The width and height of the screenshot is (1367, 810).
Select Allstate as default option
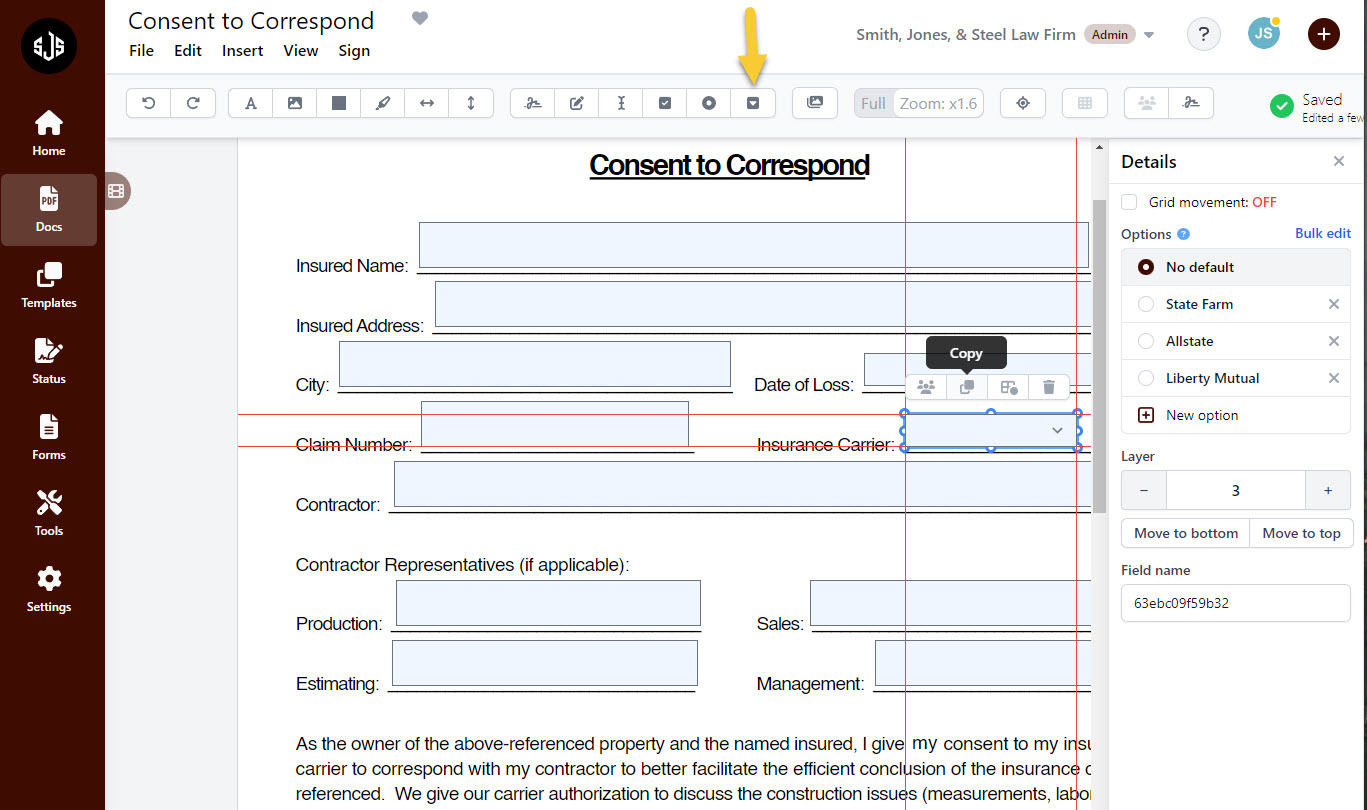click(1146, 341)
